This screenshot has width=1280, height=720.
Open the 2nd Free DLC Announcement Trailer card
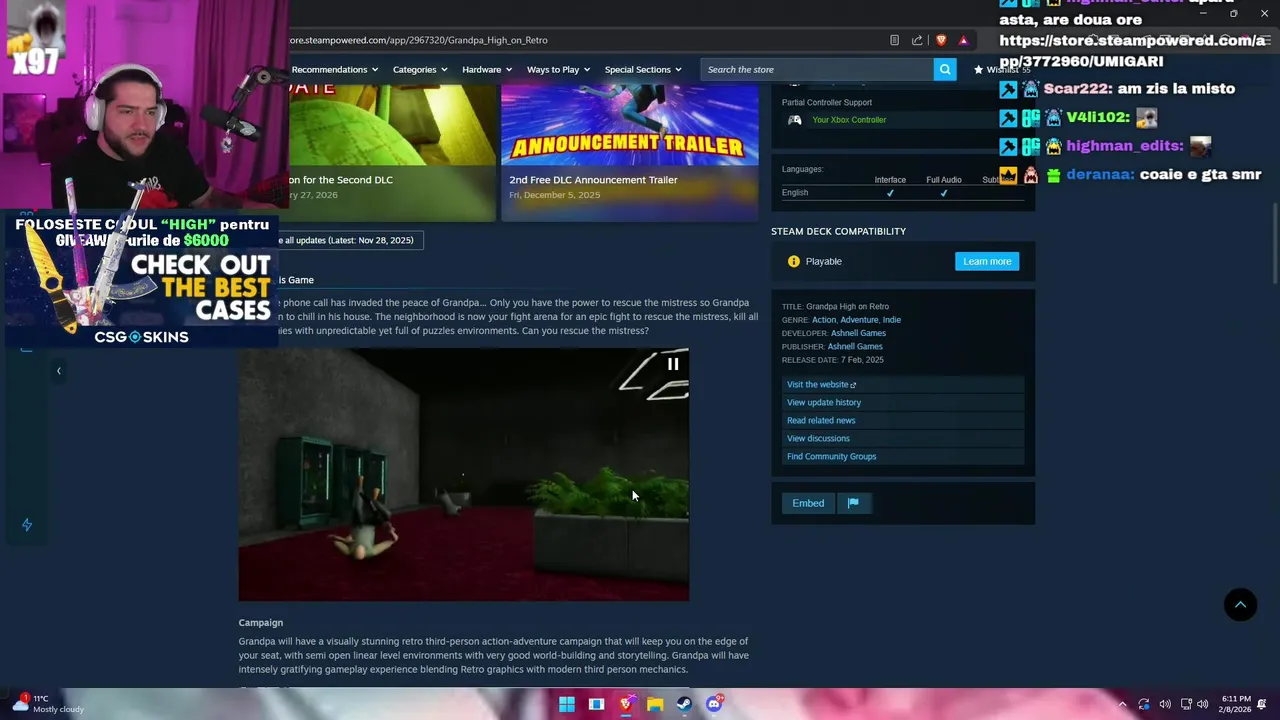[629, 152]
